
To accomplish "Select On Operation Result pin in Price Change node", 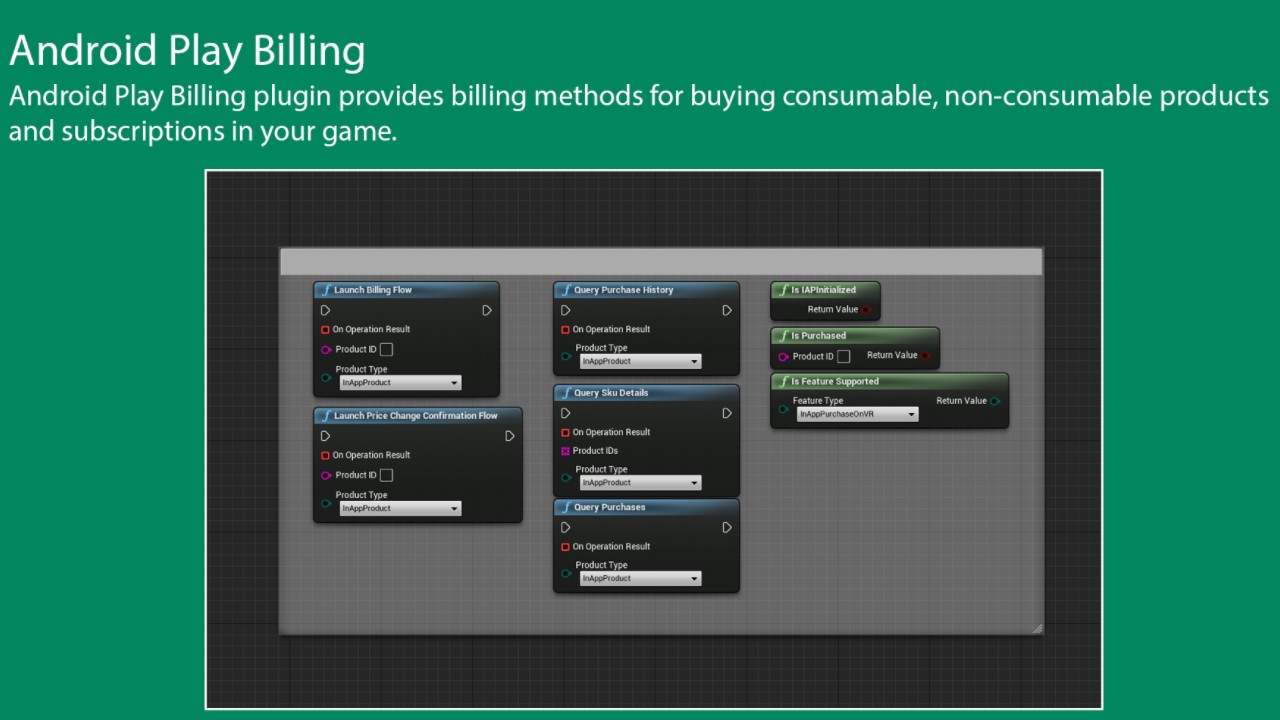I will pos(325,455).
